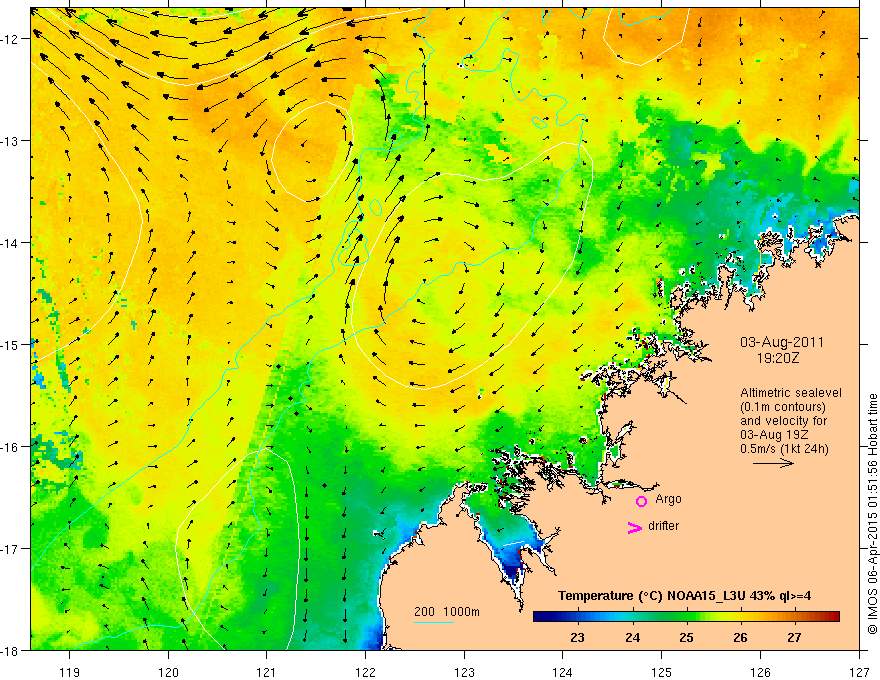Click the '24' temperature colorbar tick label
The height and width of the screenshot is (680, 880).
(x=632, y=638)
